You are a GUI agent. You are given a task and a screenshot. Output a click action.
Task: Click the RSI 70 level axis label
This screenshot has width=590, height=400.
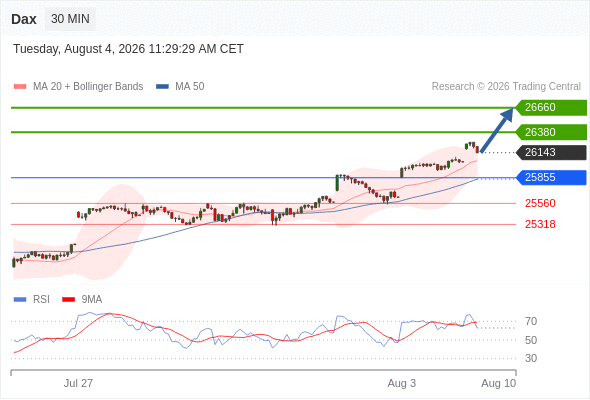coord(531,321)
